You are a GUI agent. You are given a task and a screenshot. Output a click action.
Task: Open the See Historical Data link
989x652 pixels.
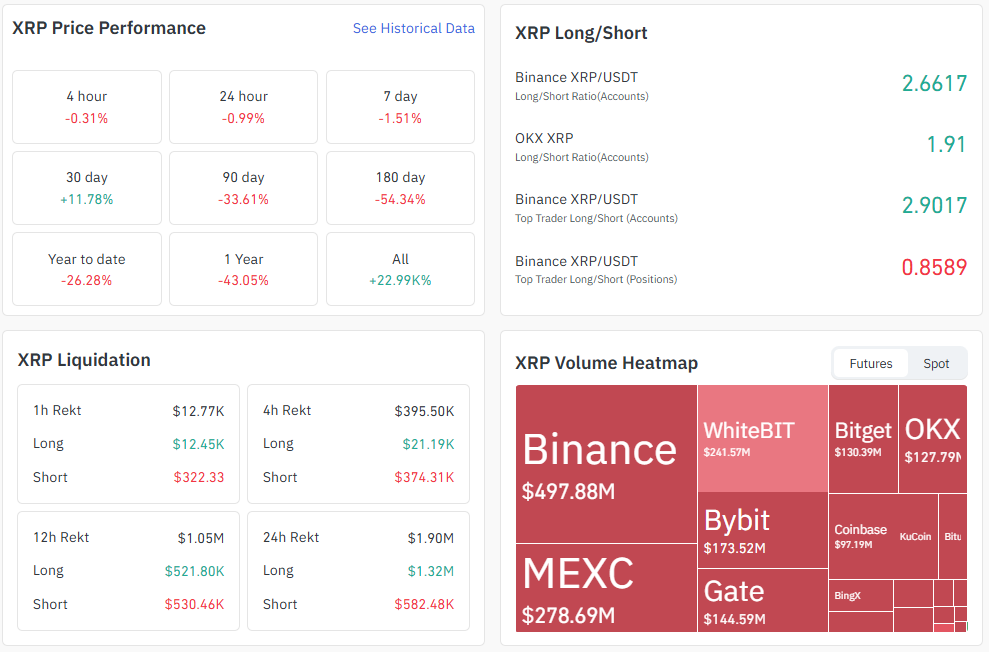tap(413, 29)
